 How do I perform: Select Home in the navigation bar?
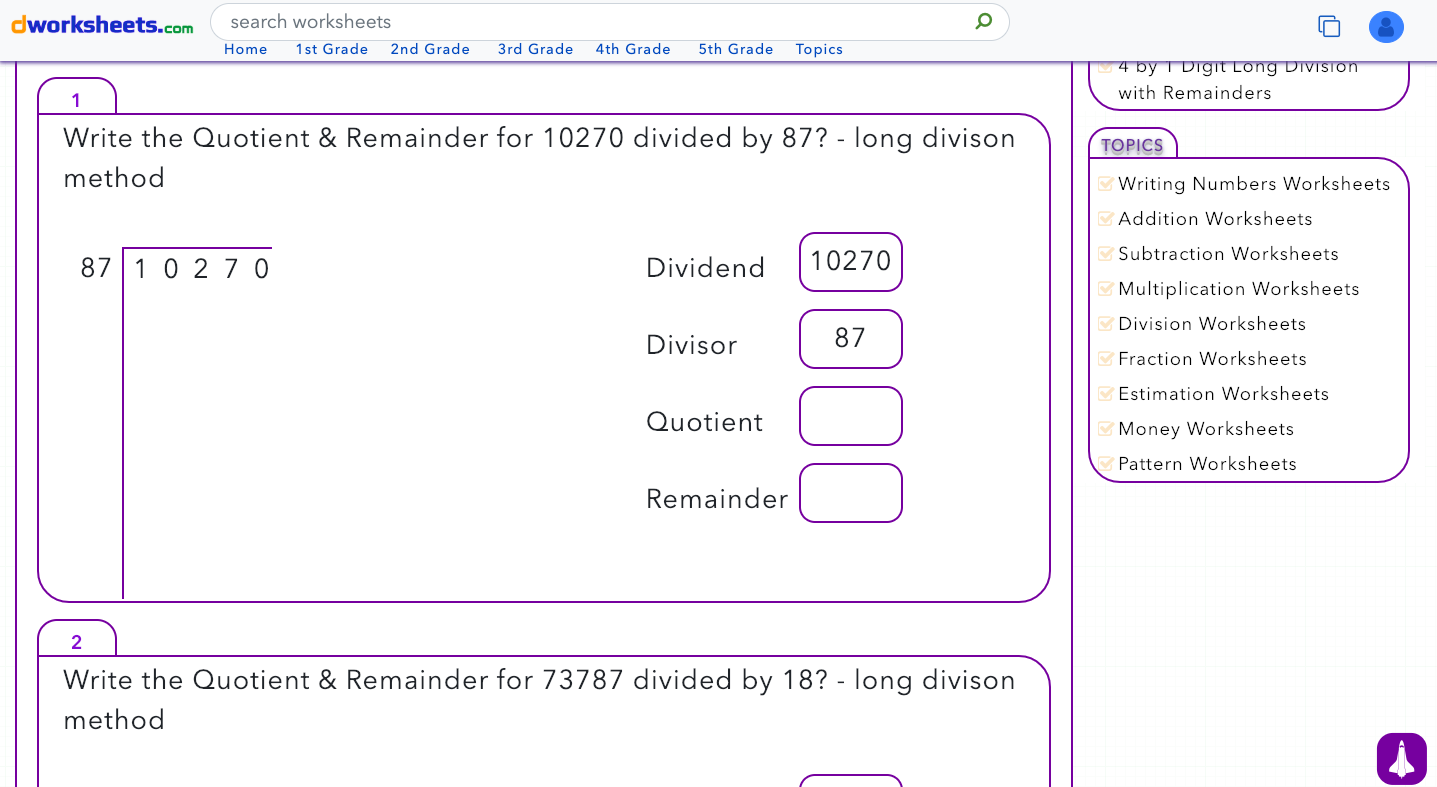coord(245,49)
